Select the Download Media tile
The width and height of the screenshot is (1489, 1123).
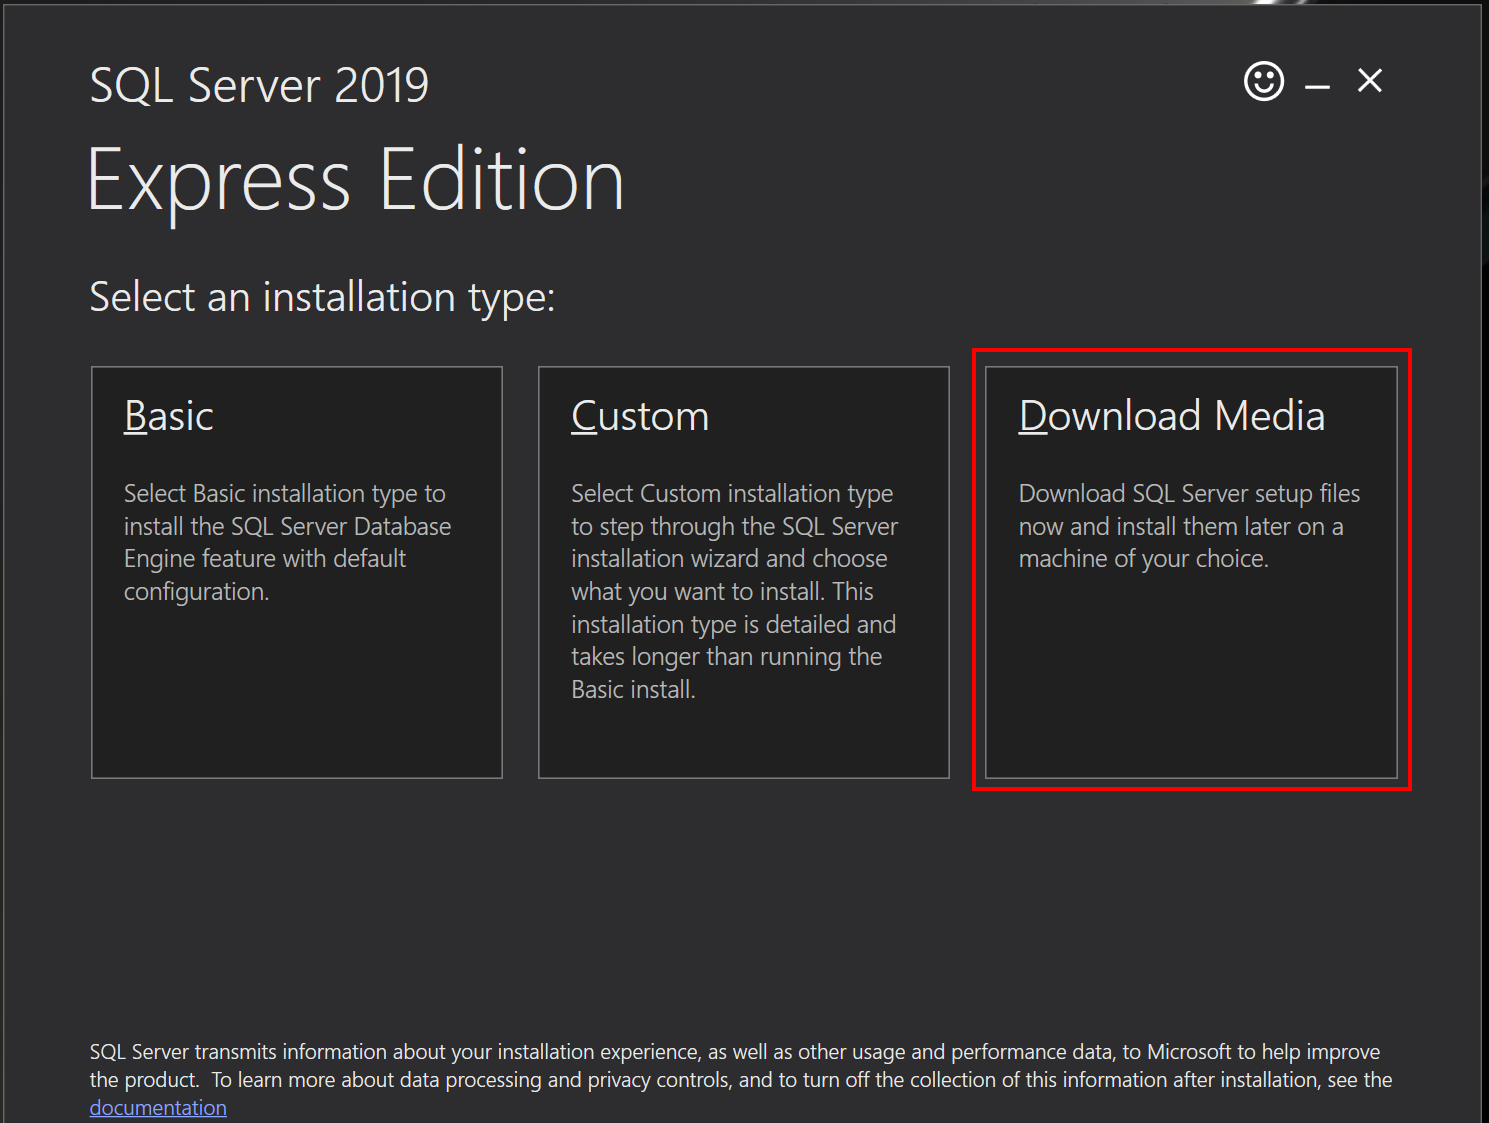[1191, 572]
